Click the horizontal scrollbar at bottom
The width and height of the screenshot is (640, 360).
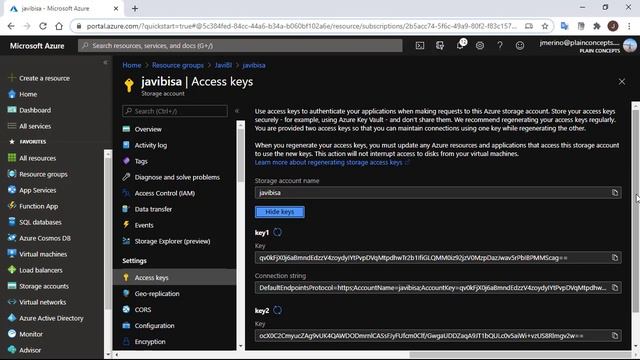(x=520, y=355)
